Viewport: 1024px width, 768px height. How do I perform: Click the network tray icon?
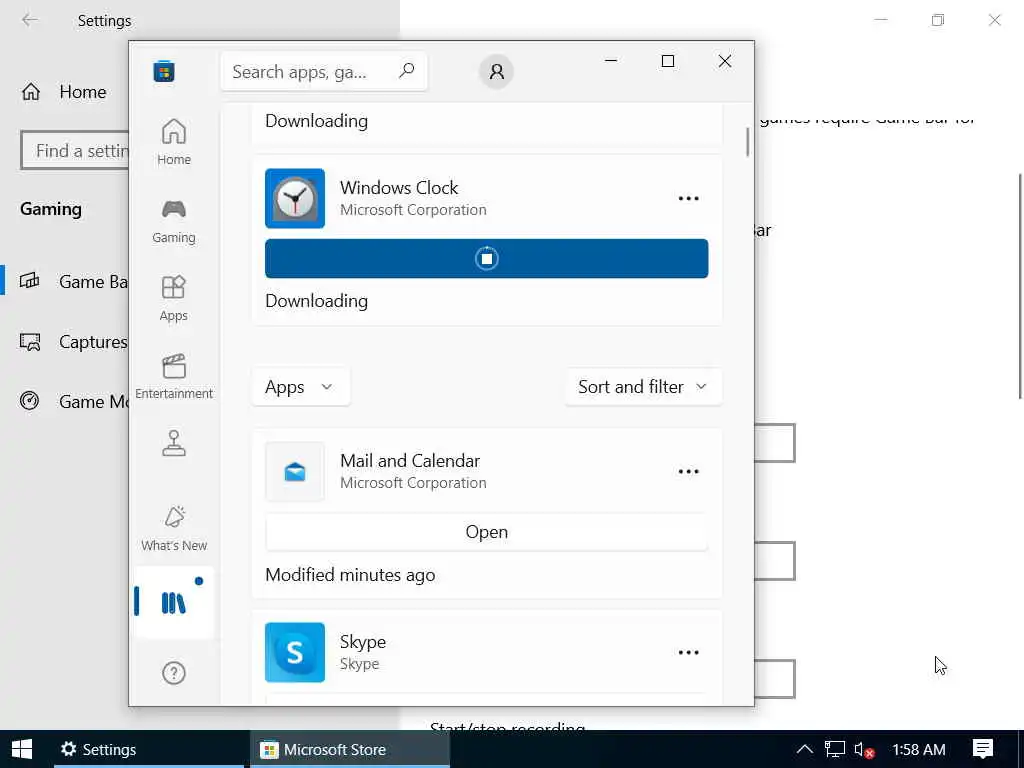pyautogui.click(x=835, y=749)
